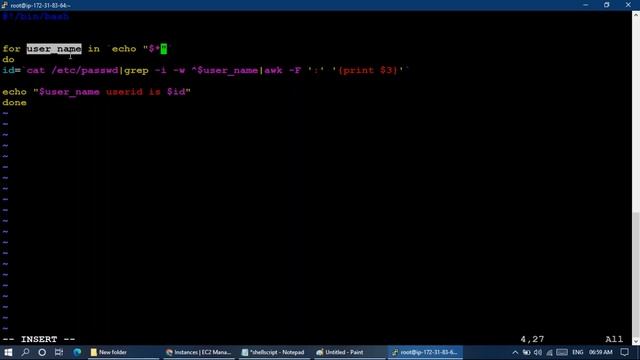Select the root PuTTY taskbar window
The image size is (640, 360).
(x=424, y=352)
